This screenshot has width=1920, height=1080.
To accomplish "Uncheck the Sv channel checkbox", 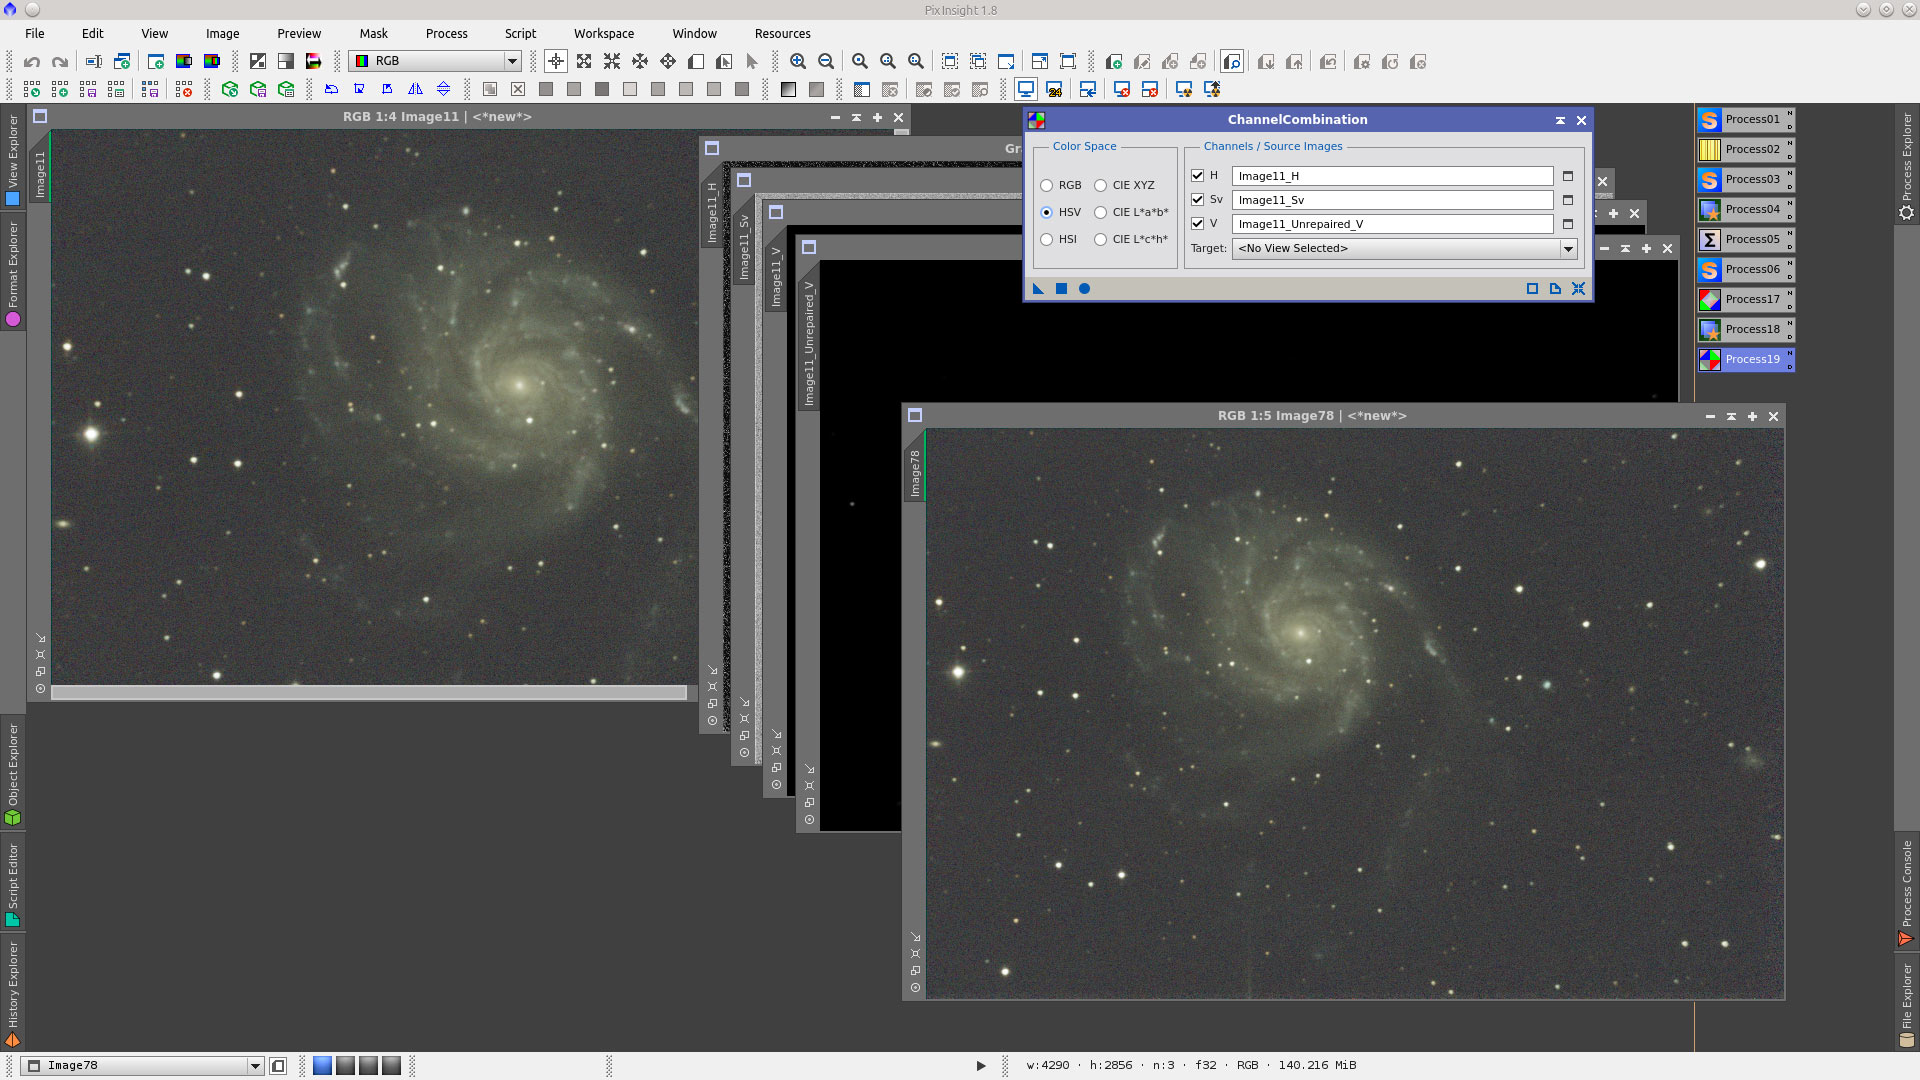I will (1197, 199).
